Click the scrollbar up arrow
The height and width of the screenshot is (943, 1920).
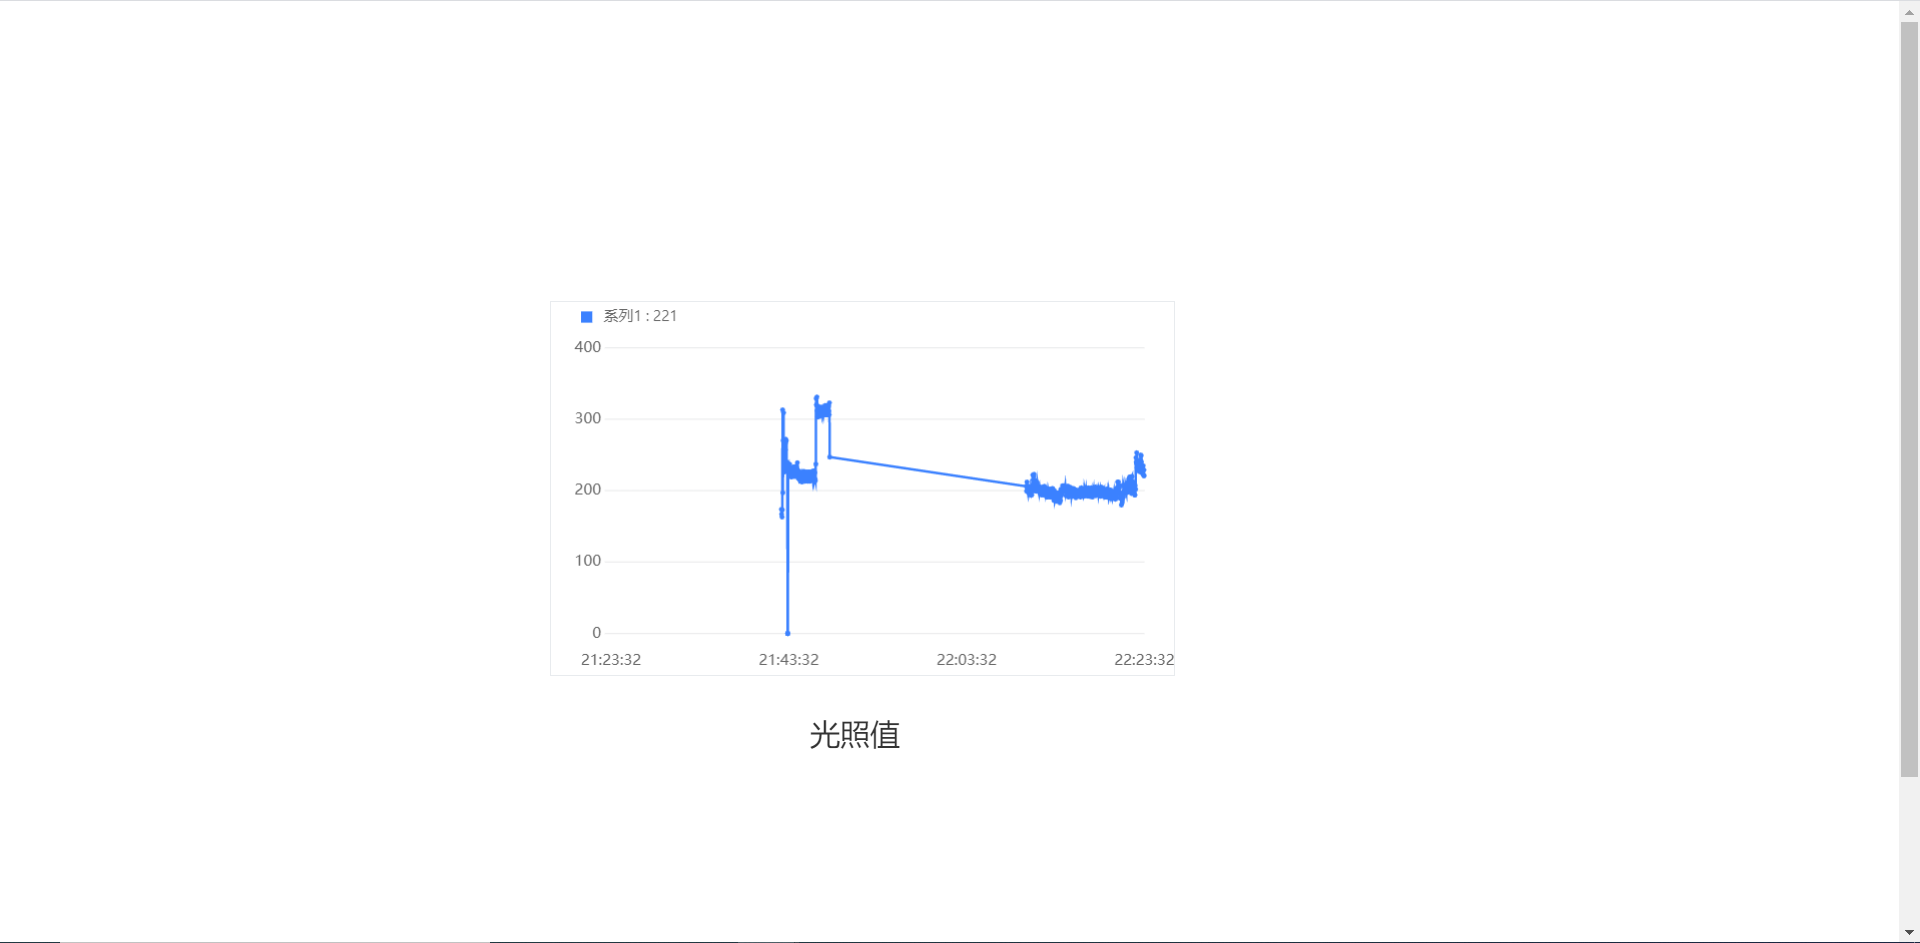point(1909,12)
